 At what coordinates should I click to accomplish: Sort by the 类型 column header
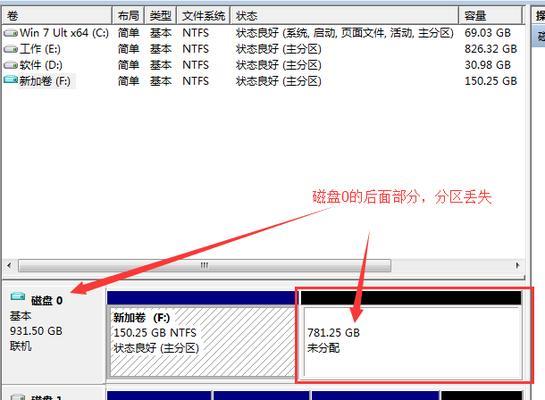[161, 16]
